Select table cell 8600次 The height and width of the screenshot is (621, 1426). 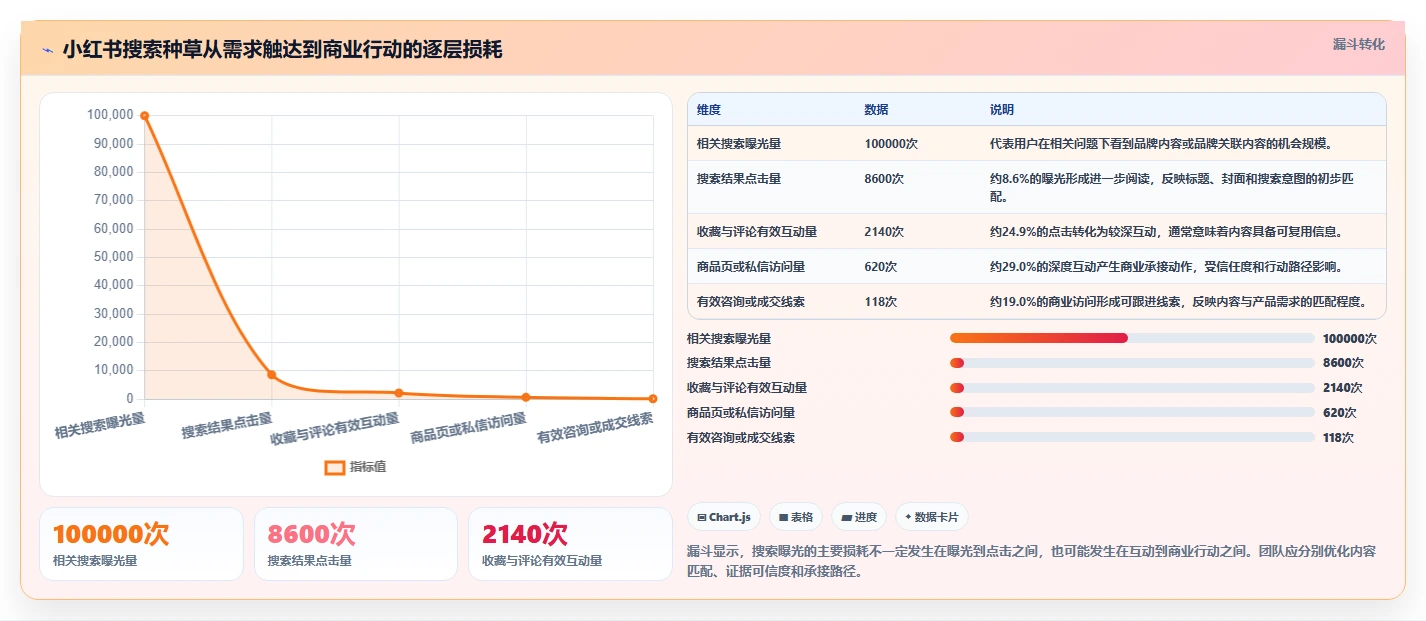coord(884,179)
